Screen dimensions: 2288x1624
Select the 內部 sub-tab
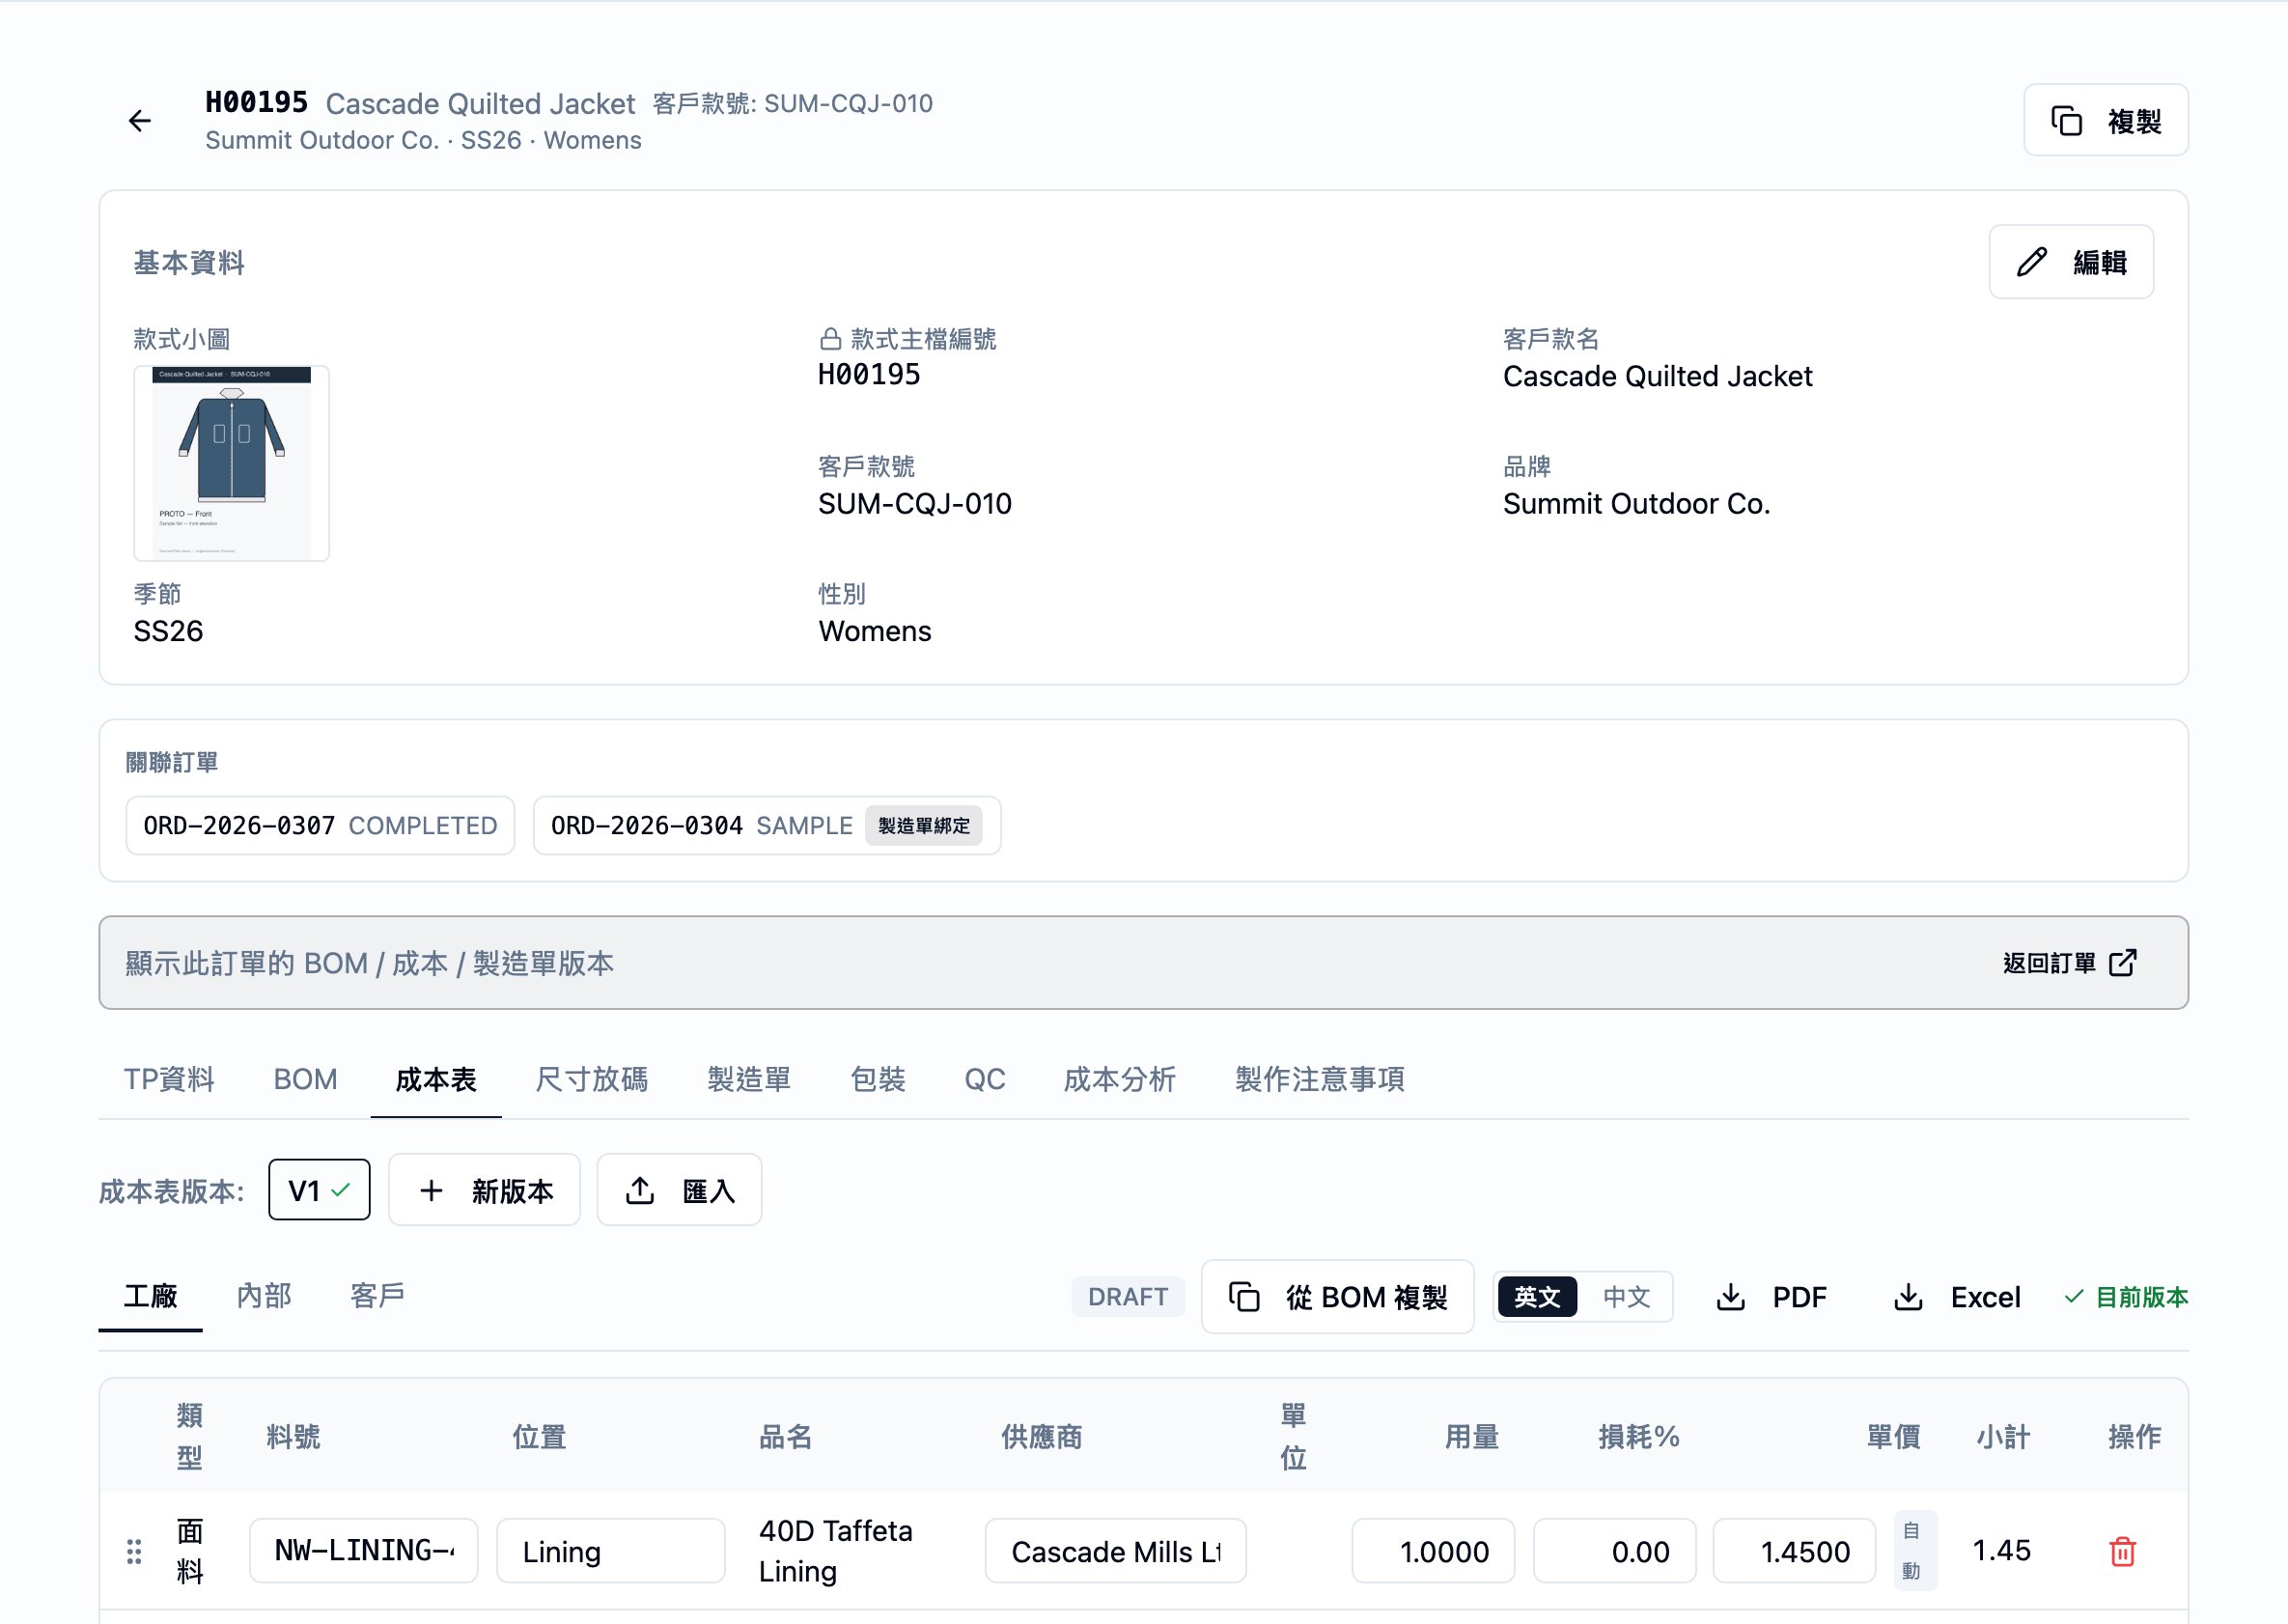pos(264,1296)
